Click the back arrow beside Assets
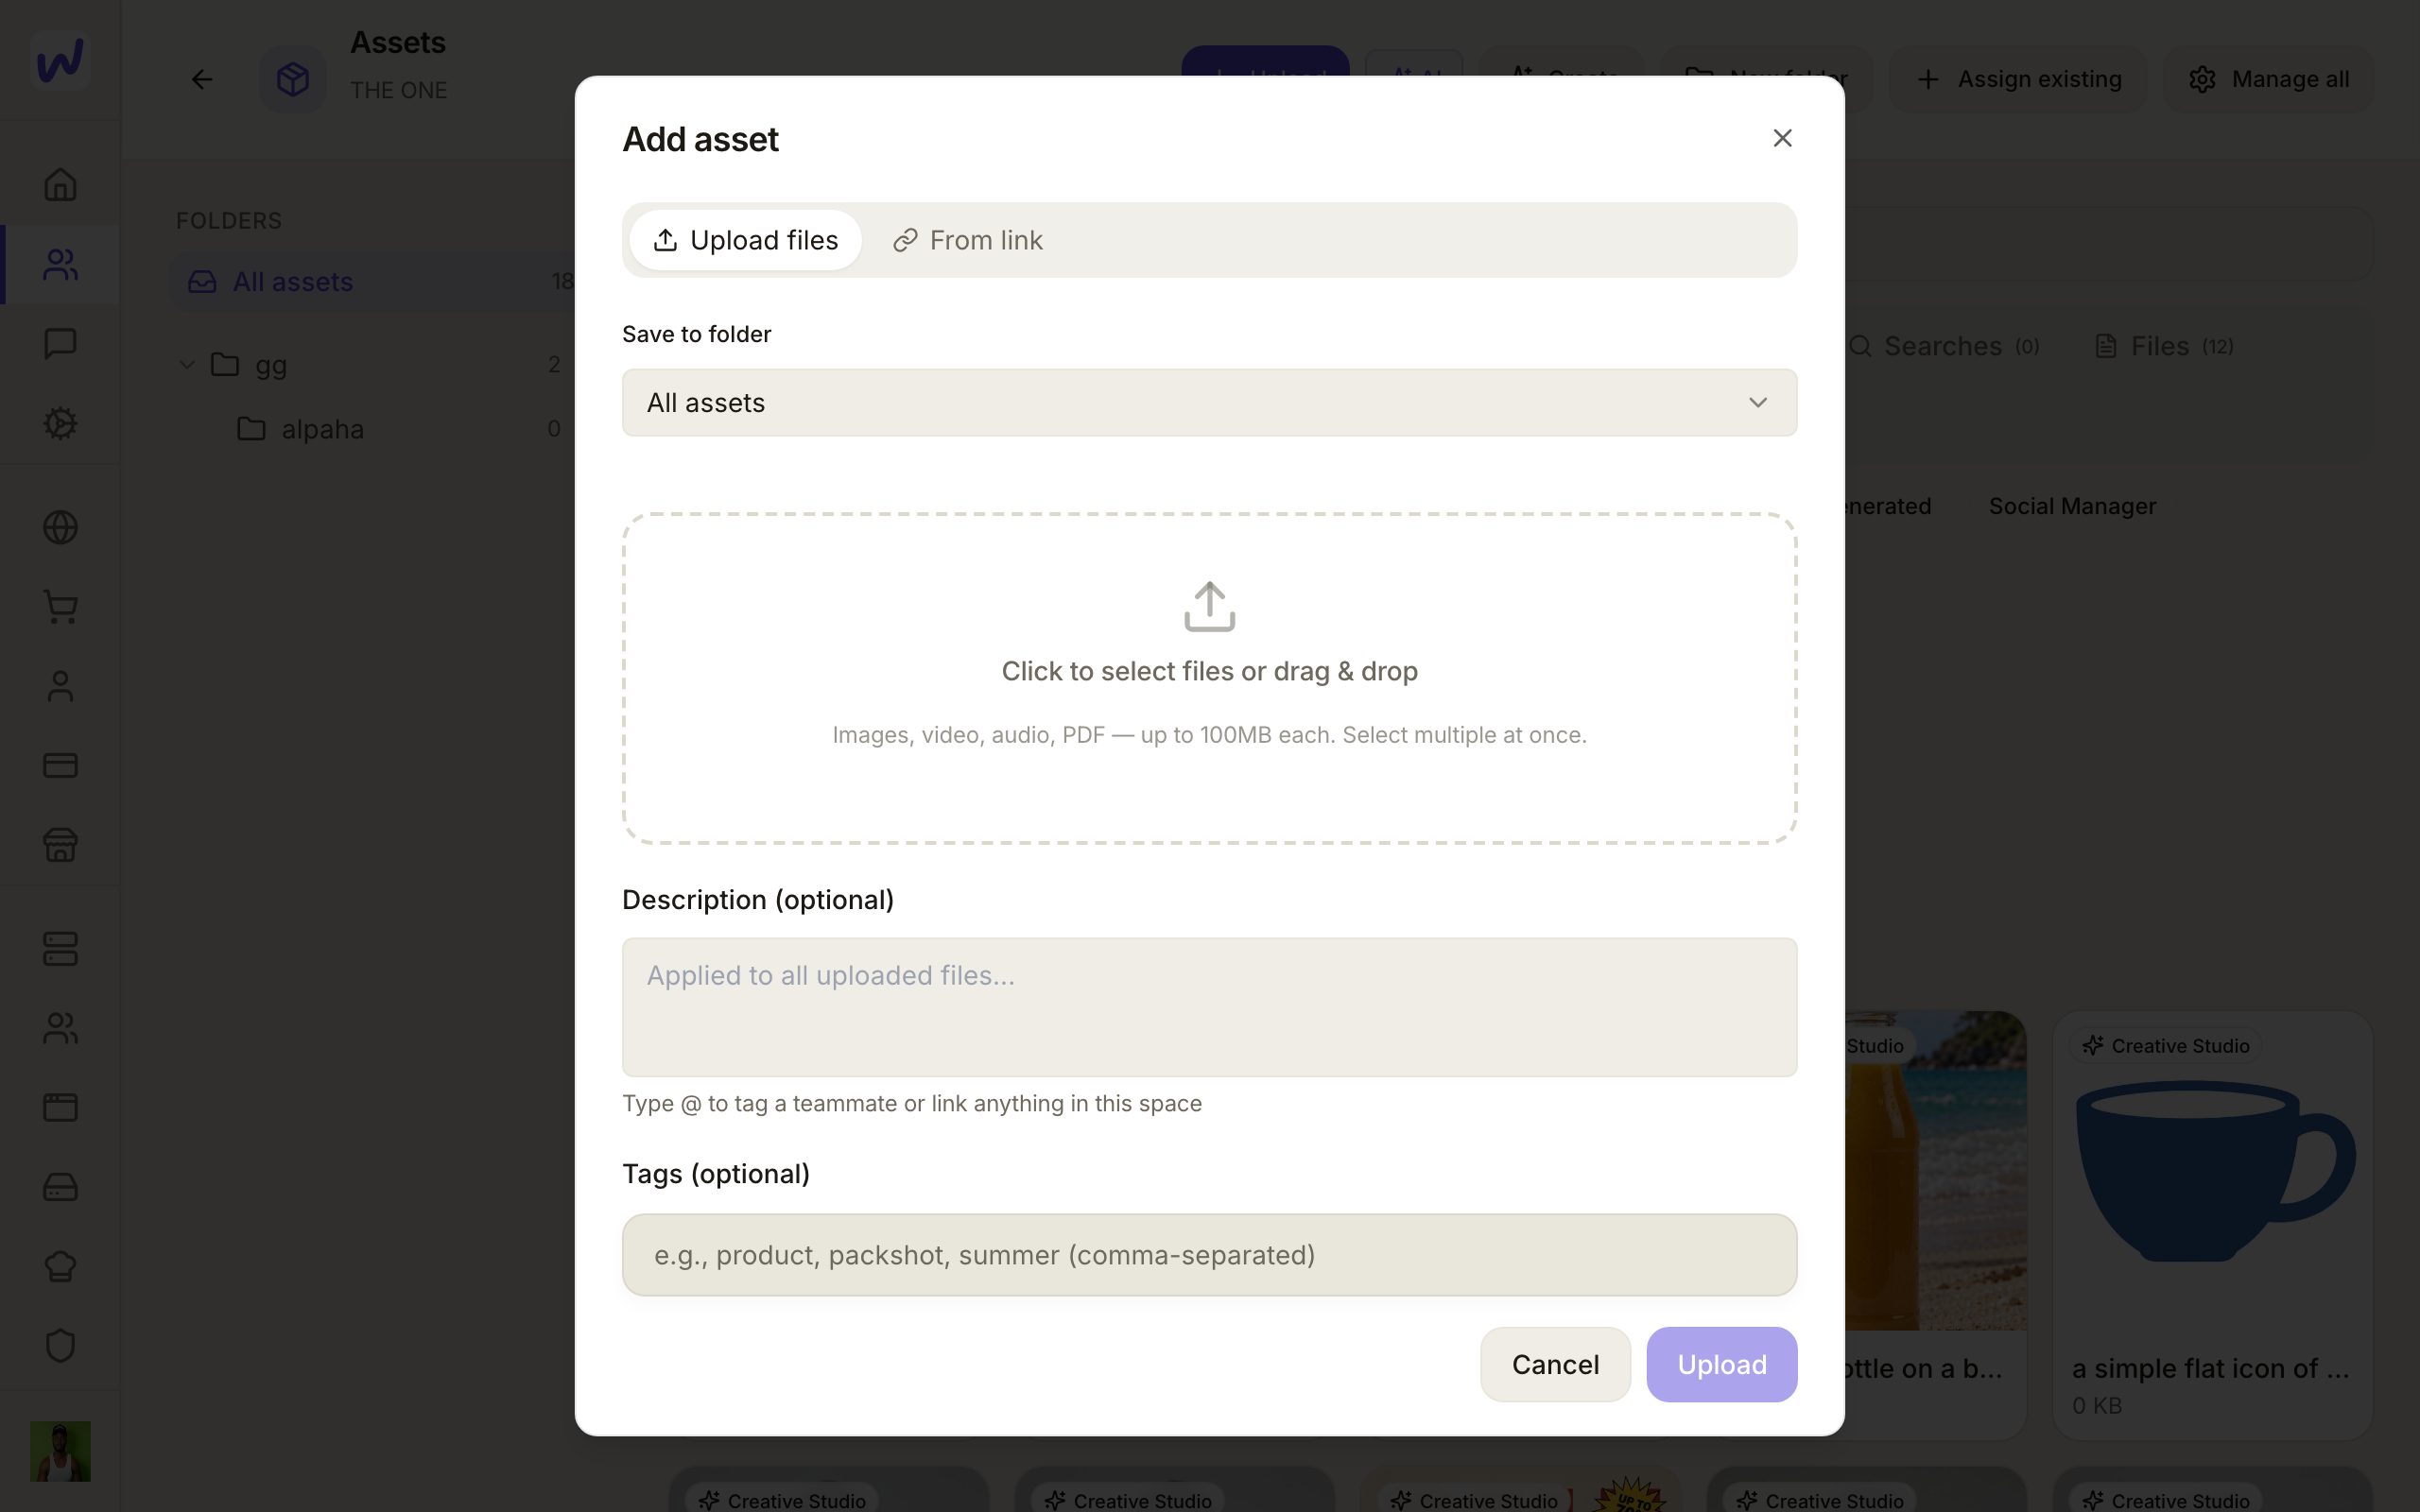This screenshot has width=2420, height=1512. click(x=202, y=79)
